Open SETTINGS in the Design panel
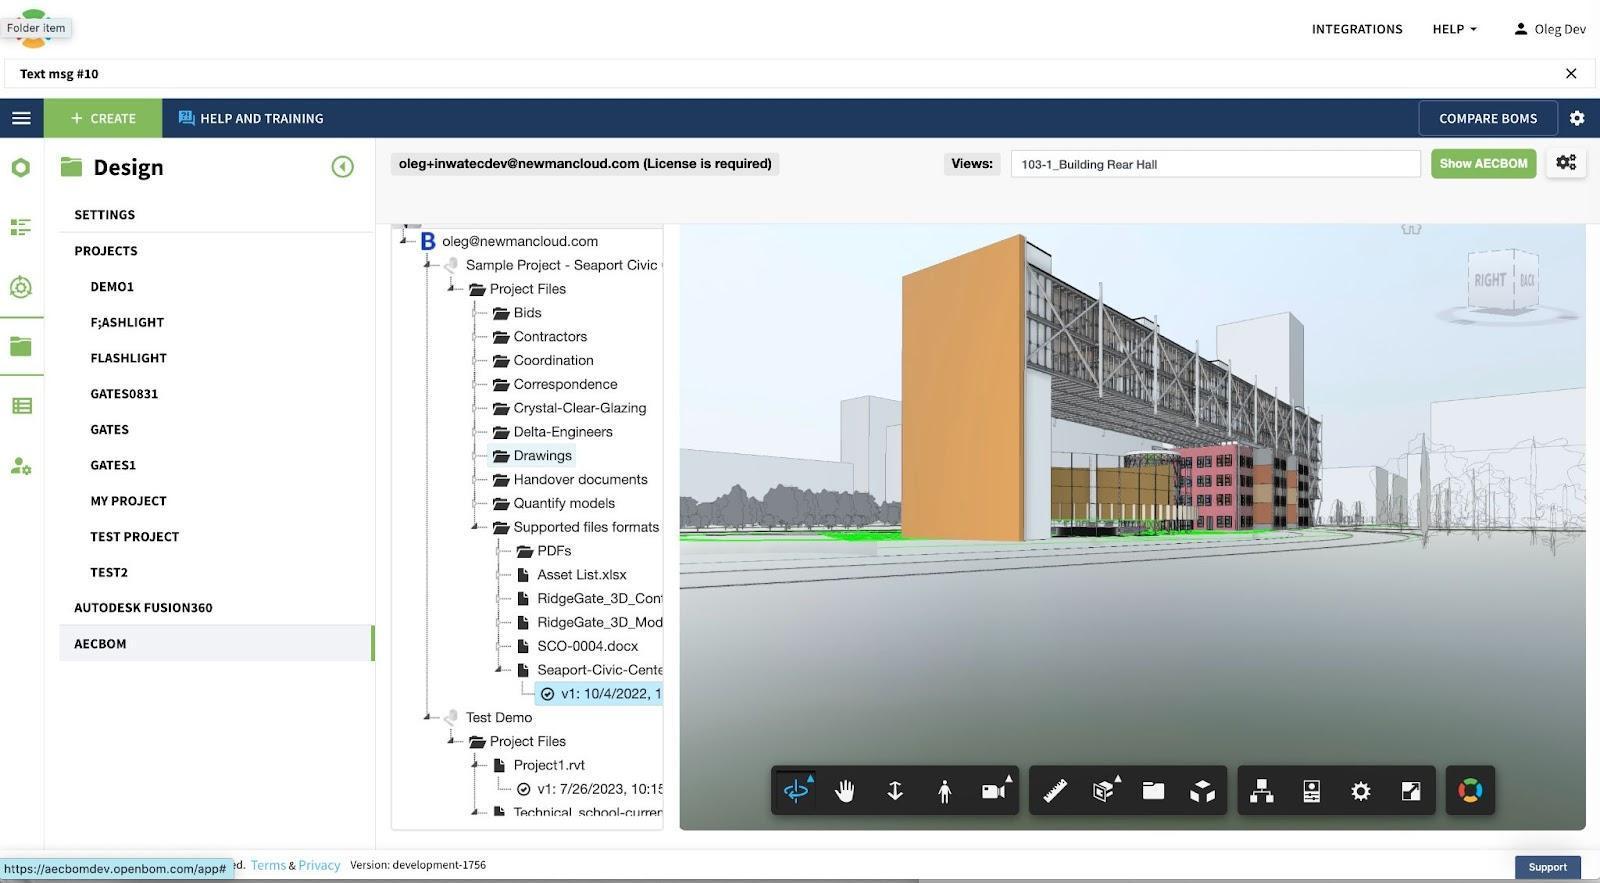Viewport: 1600px width, 883px height. (x=104, y=215)
